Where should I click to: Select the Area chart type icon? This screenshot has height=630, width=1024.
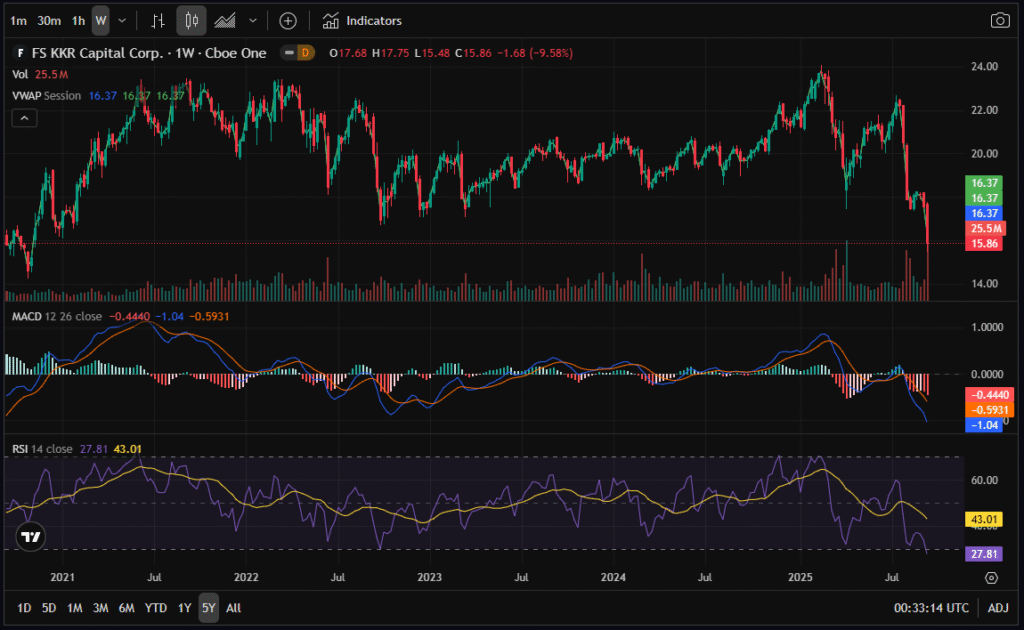point(226,20)
